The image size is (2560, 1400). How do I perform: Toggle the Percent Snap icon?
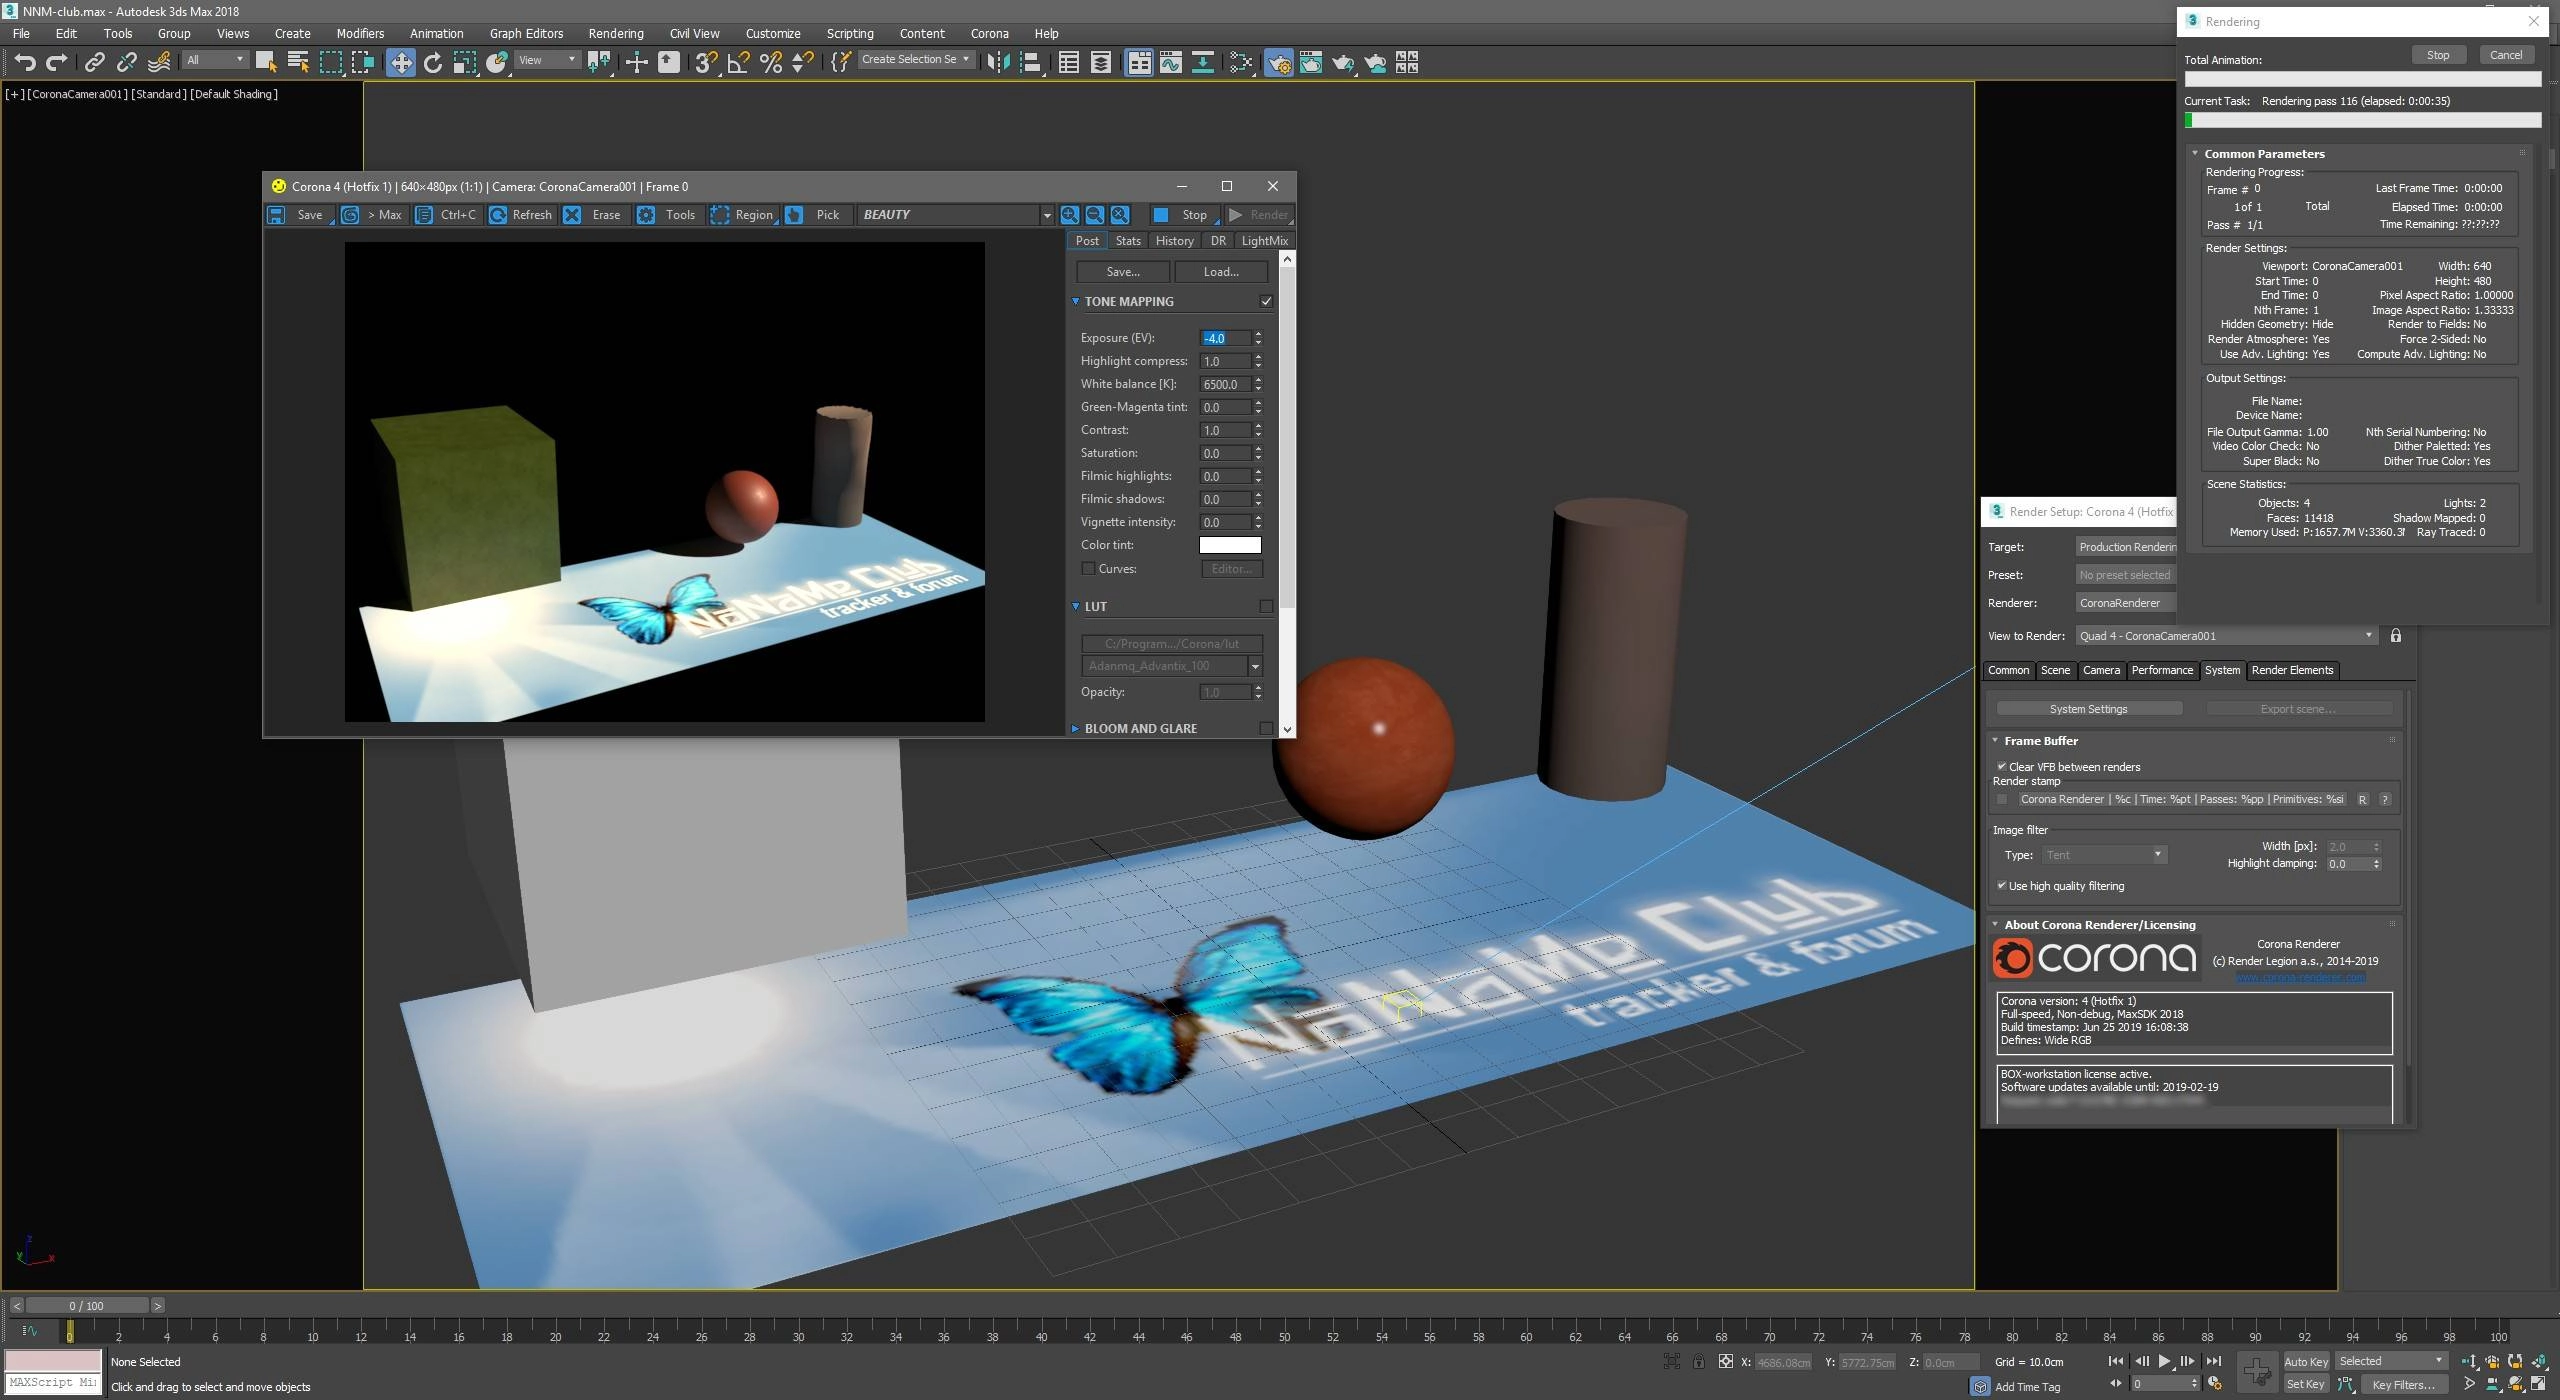(770, 62)
